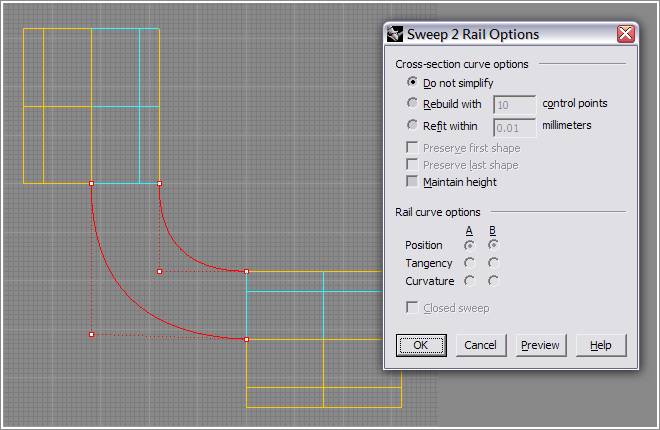Image resolution: width=660 pixels, height=430 pixels.
Task: Toggle the Preserve first shape checkbox
Action: click(x=412, y=148)
